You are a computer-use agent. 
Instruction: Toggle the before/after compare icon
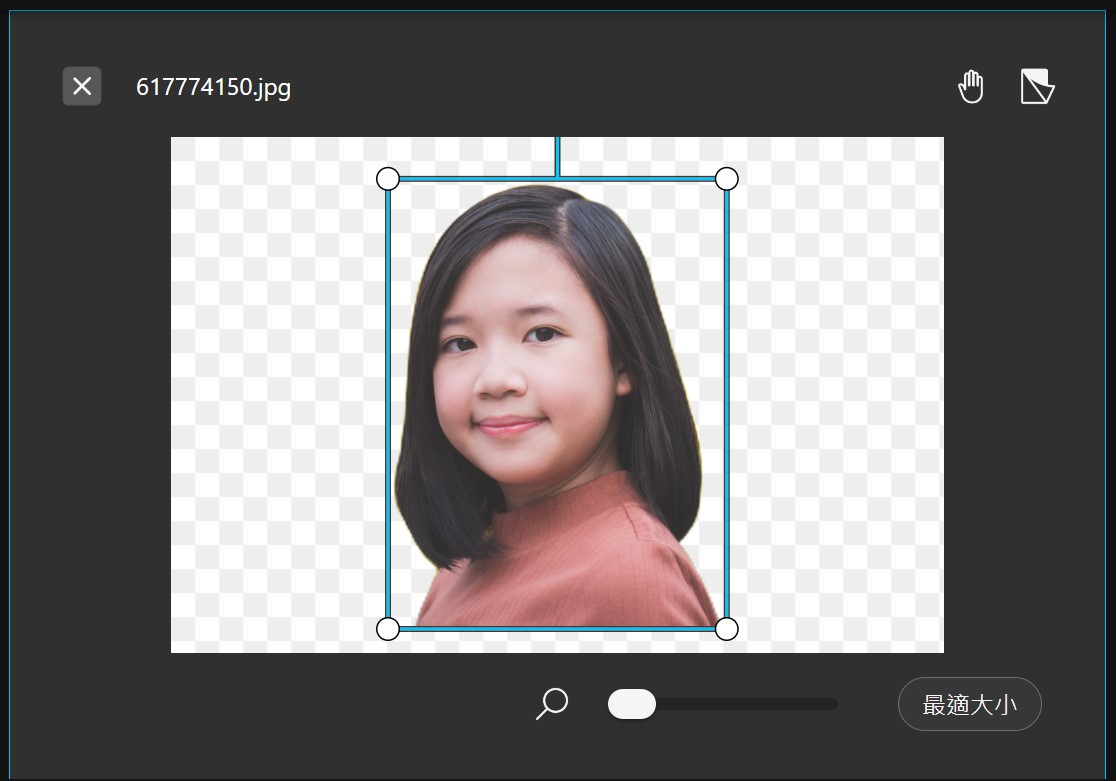click(1037, 87)
